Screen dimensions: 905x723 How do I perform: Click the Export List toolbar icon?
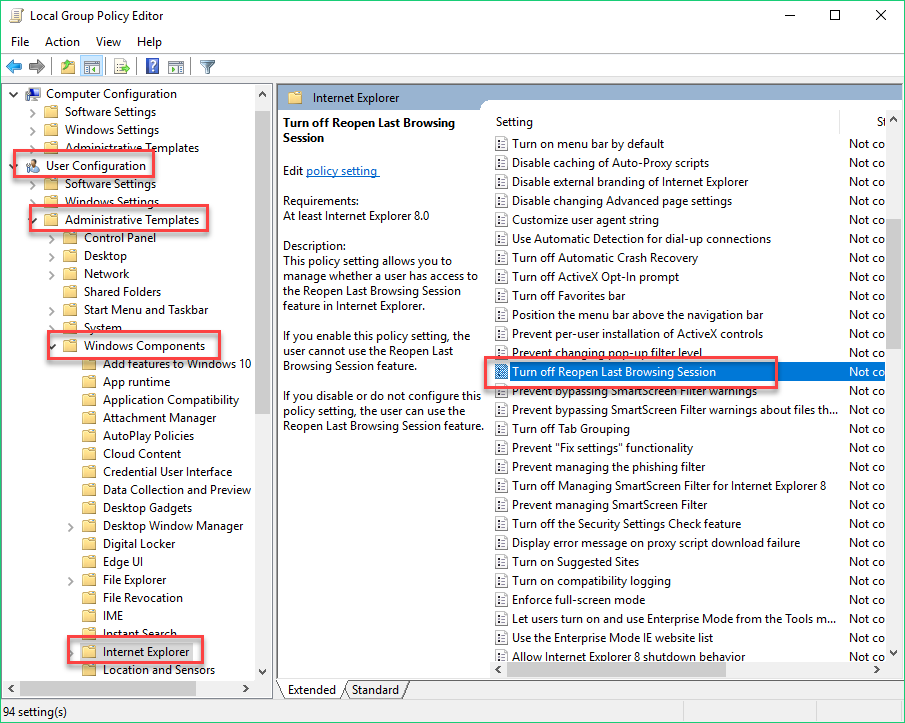pyautogui.click(x=122, y=67)
